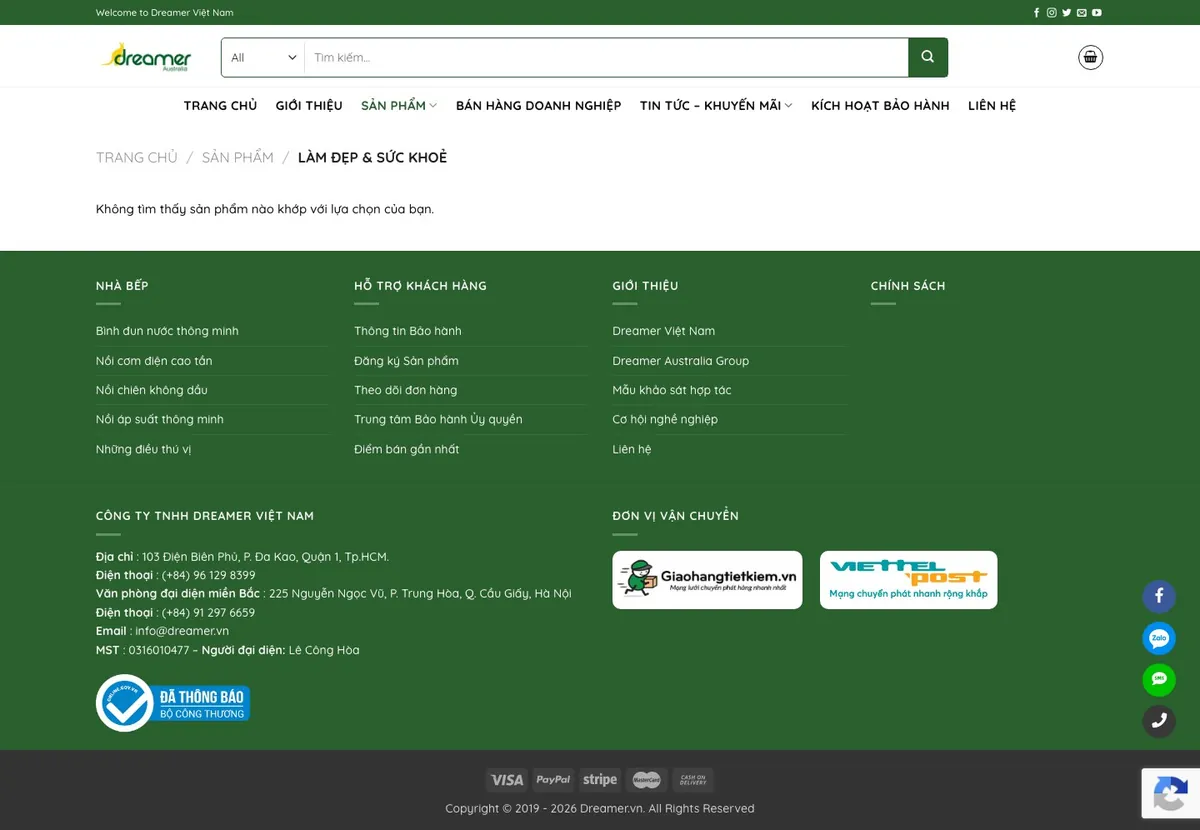
Task: Click the PayPal payment icon
Action: tap(553, 780)
